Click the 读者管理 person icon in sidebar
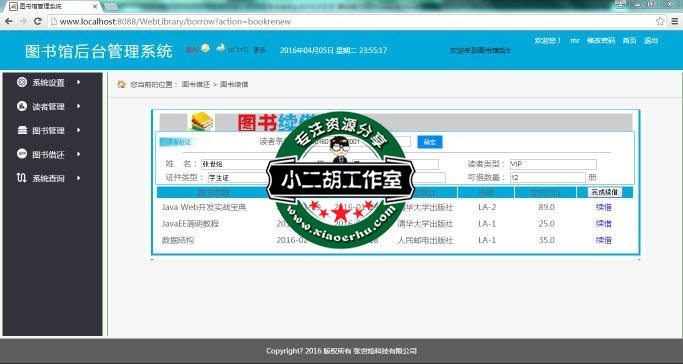Image resolution: width=683 pixels, height=364 pixels. click(22, 106)
